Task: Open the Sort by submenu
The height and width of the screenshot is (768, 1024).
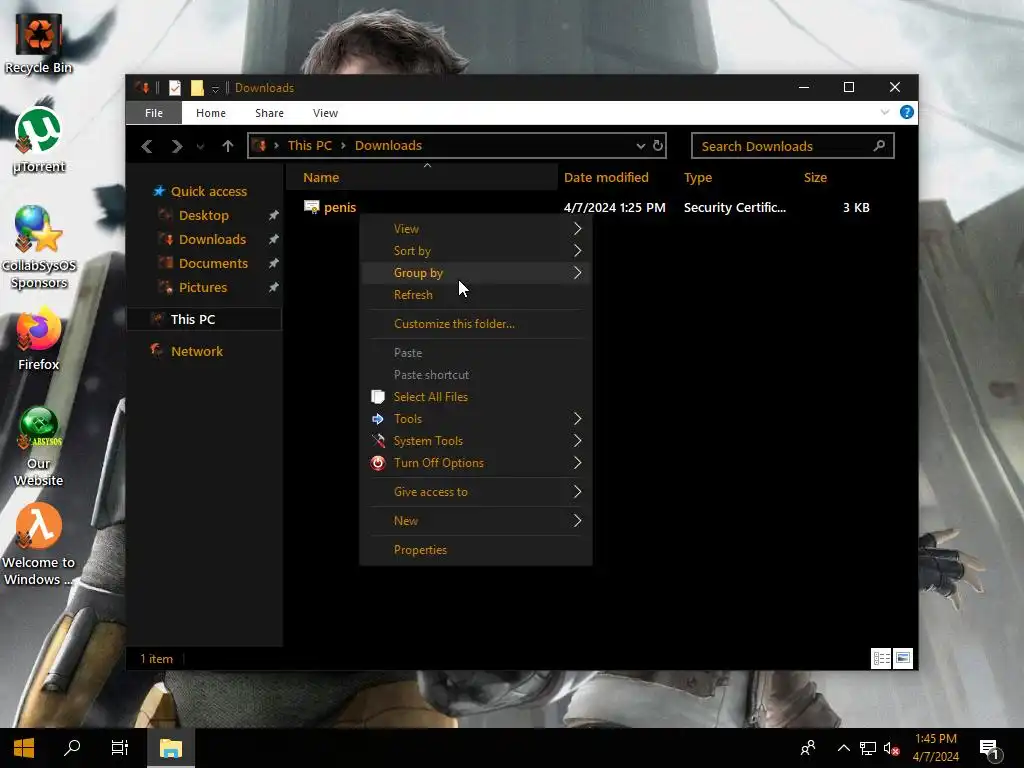Action: pos(475,251)
